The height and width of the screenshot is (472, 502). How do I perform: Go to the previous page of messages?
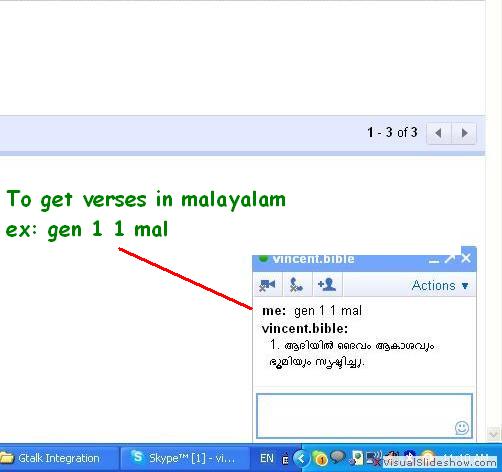click(439, 133)
